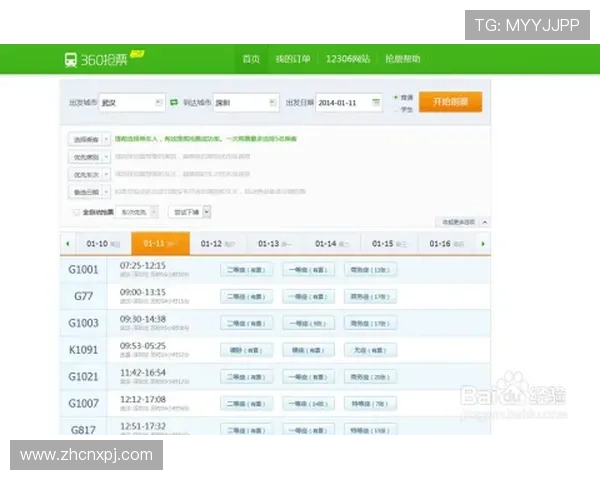
Task: Switch to the 01-12 date tab
Action: pos(217,243)
